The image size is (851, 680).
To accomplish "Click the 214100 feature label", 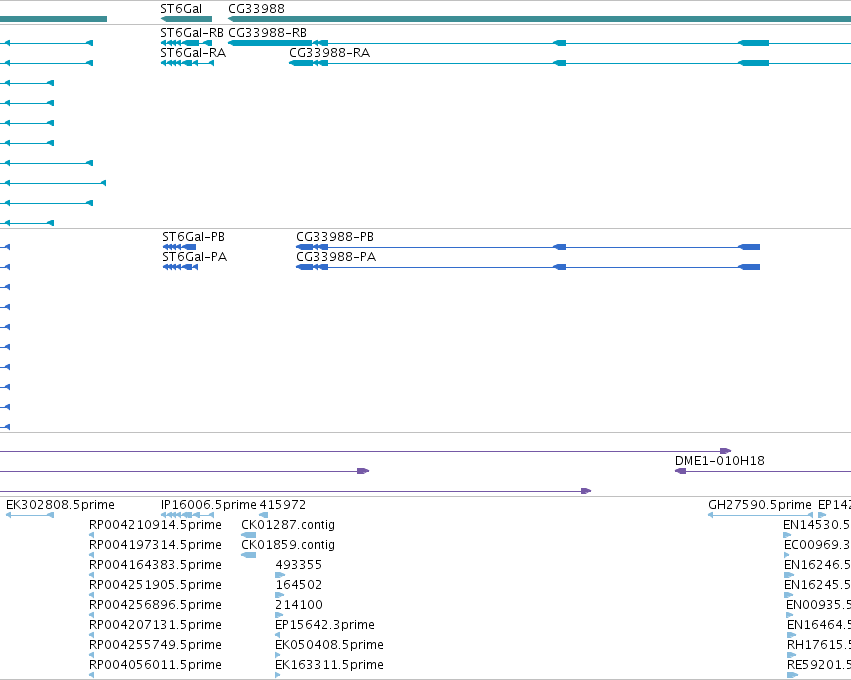I will click(x=299, y=605).
